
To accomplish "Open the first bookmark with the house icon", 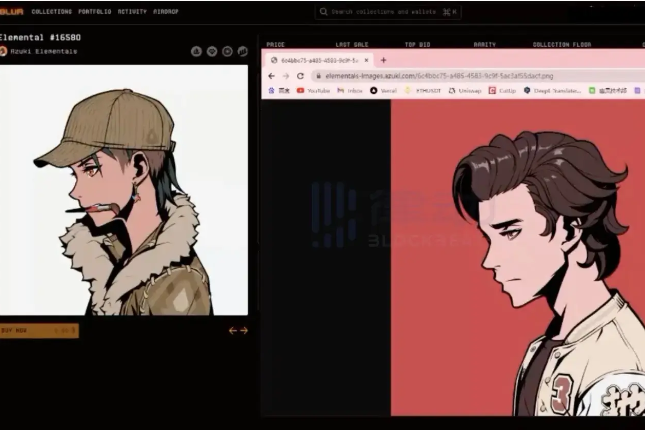I will (x=279, y=91).
